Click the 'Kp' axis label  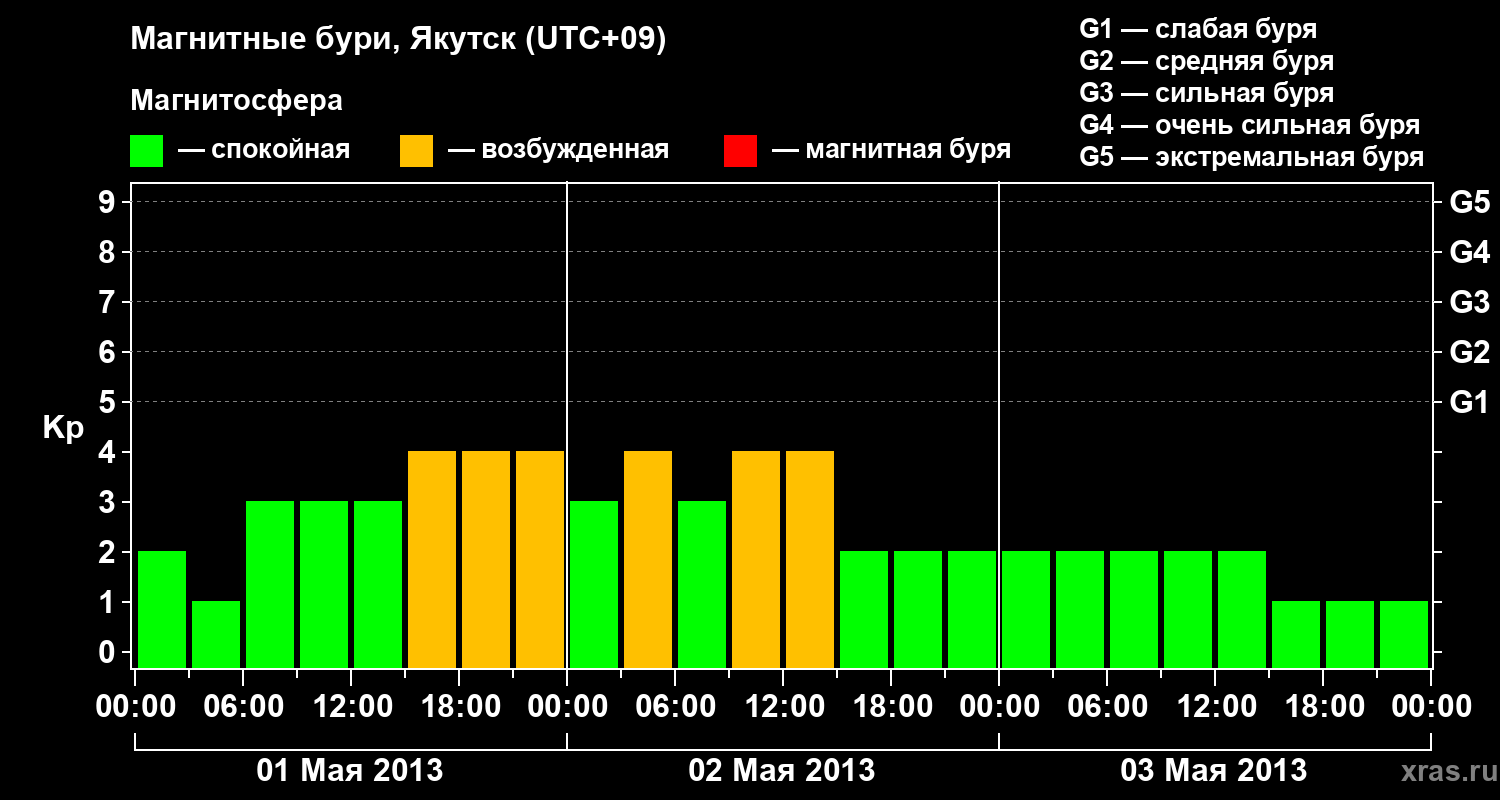tap(63, 428)
